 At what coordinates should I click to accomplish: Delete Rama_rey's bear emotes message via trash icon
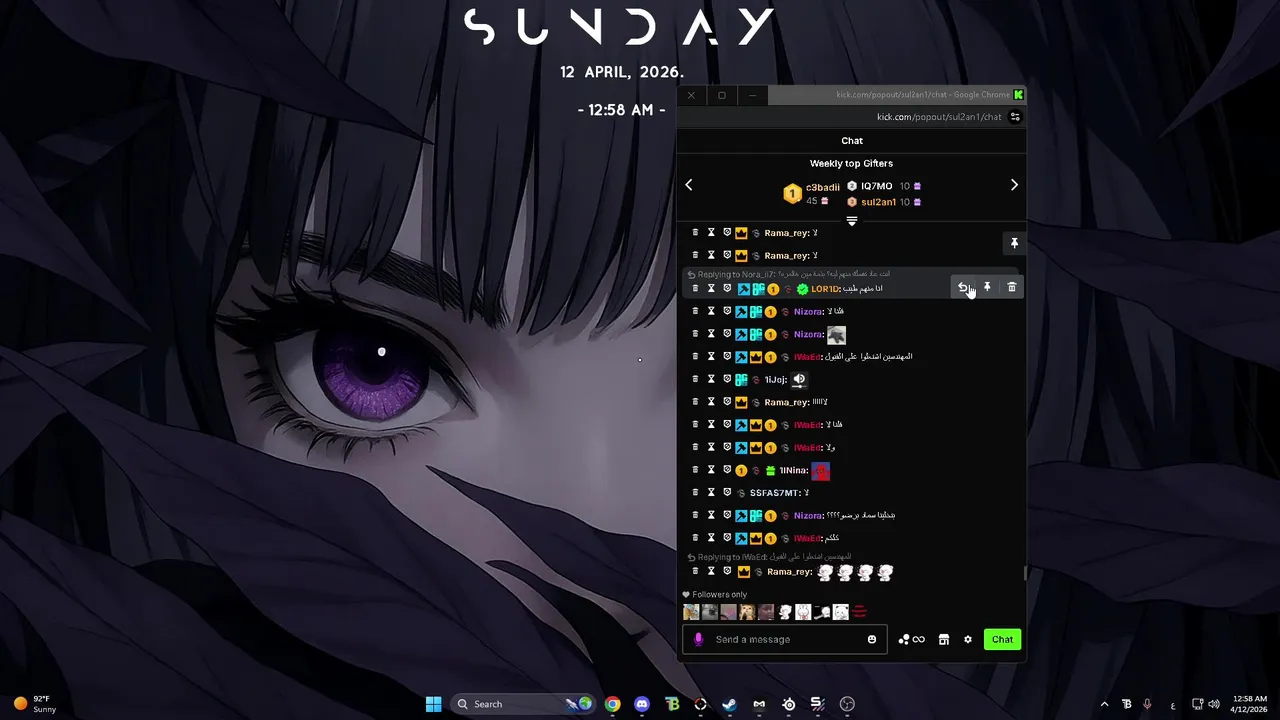point(695,571)
